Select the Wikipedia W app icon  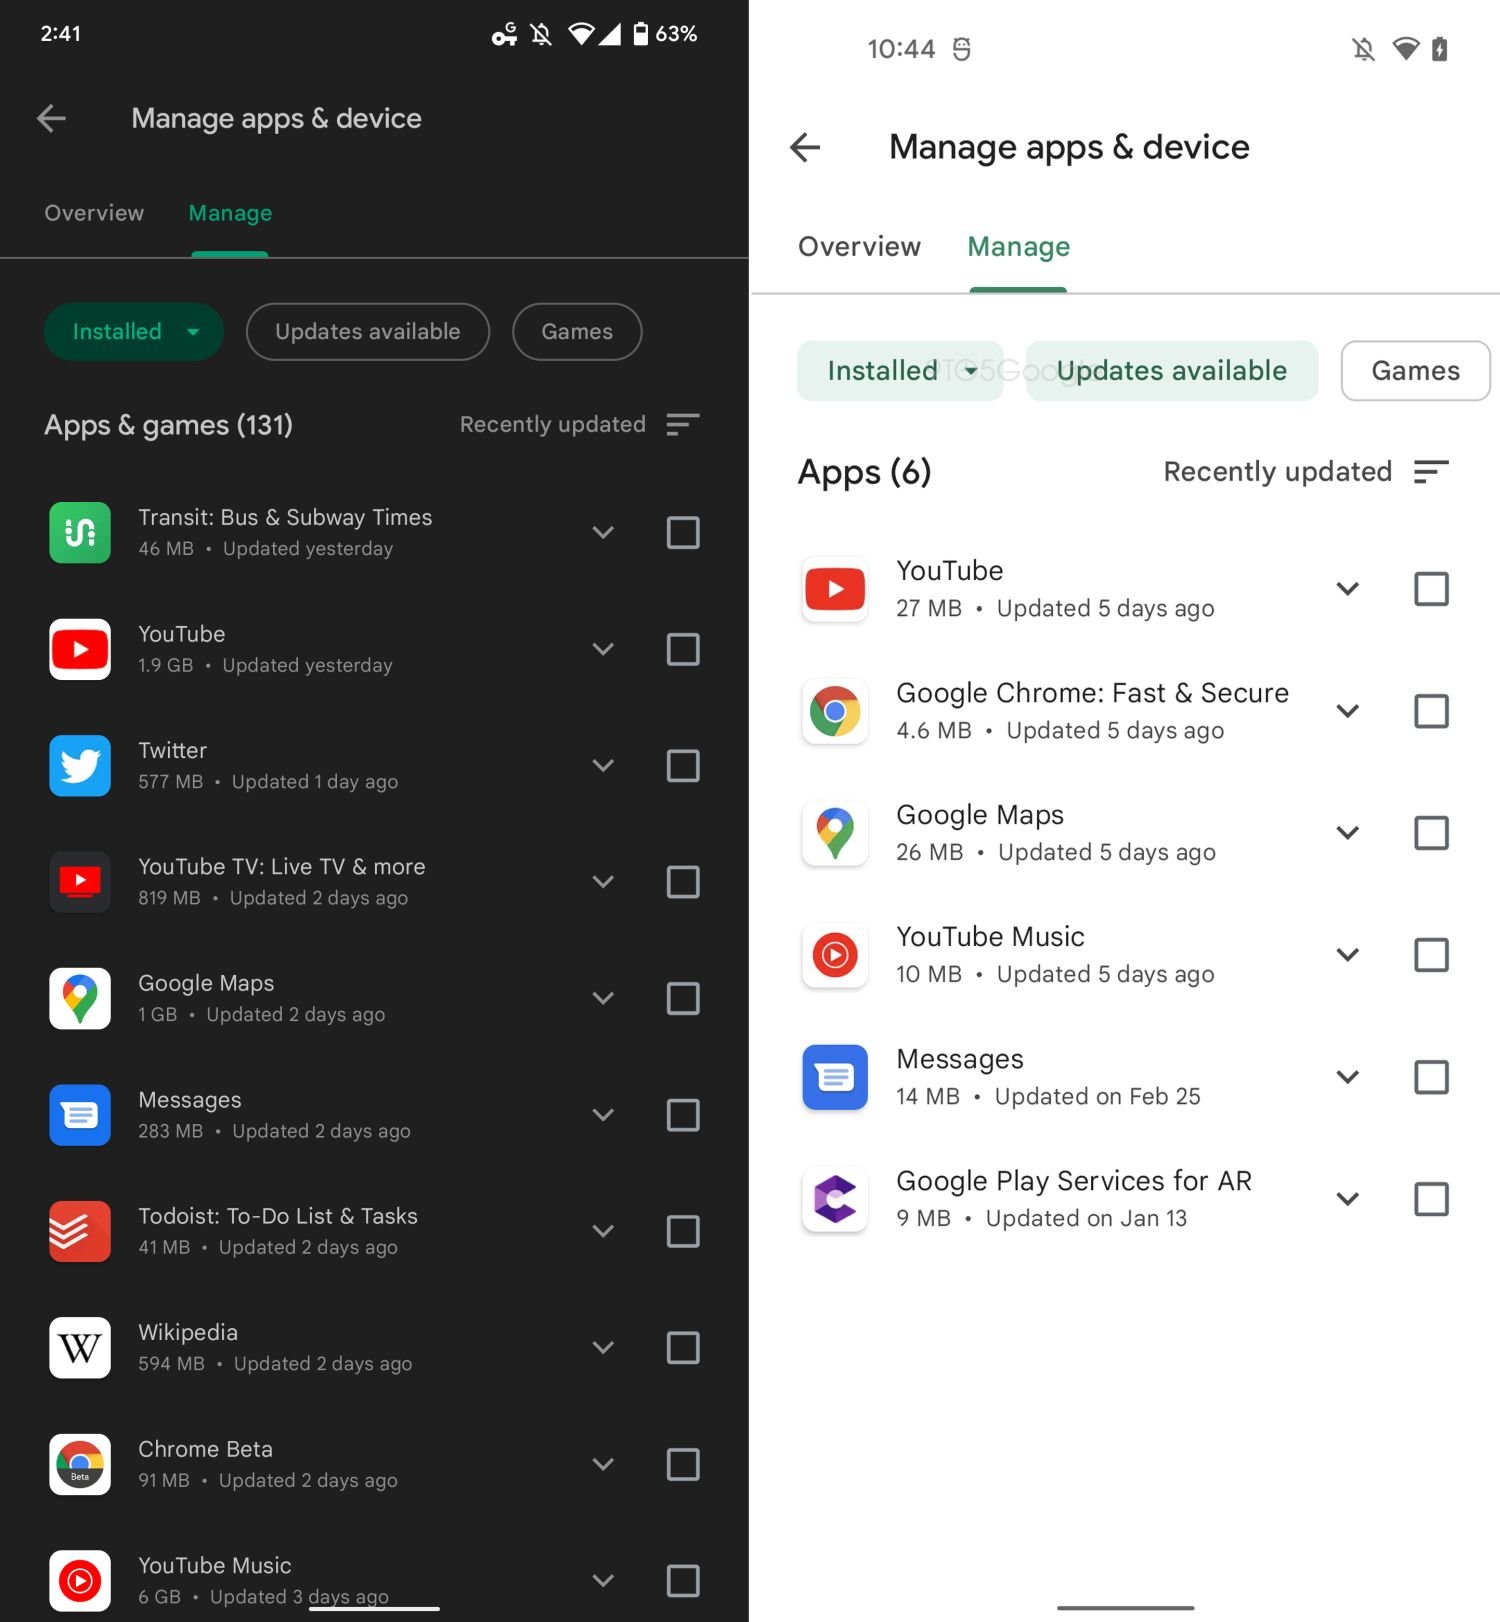point(80,1348)
